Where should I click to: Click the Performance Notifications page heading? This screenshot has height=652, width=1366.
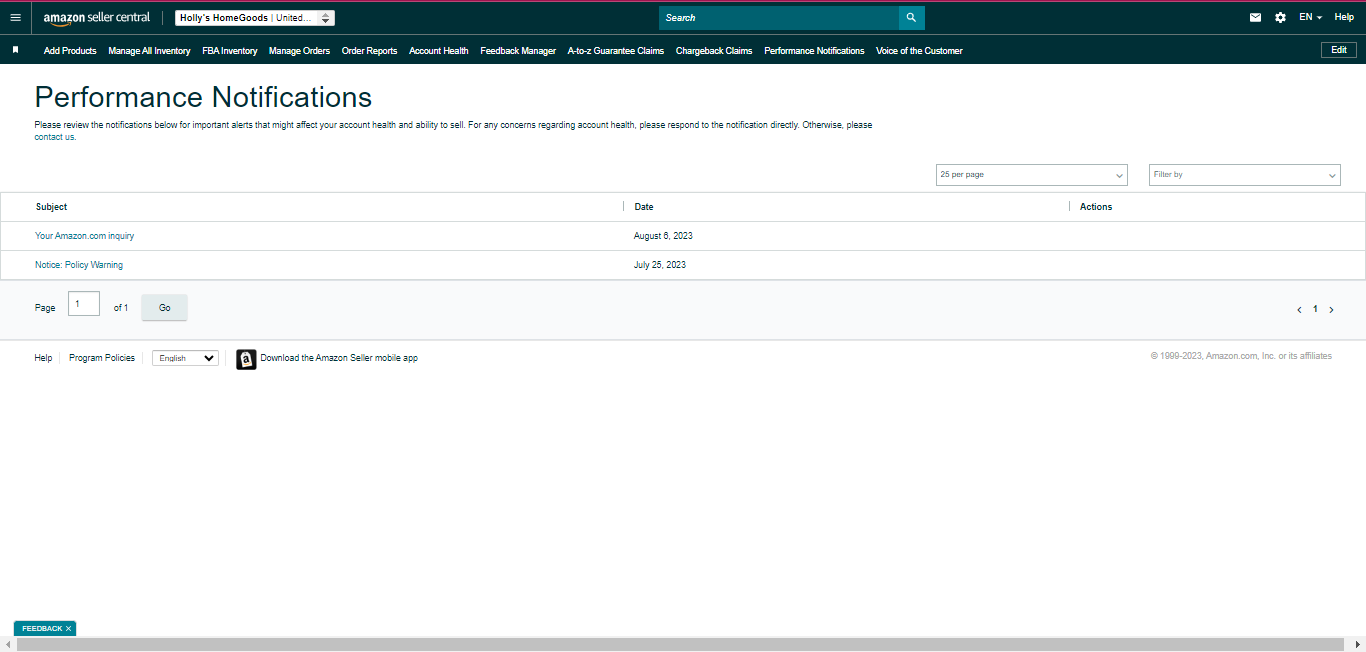[203, 97]
